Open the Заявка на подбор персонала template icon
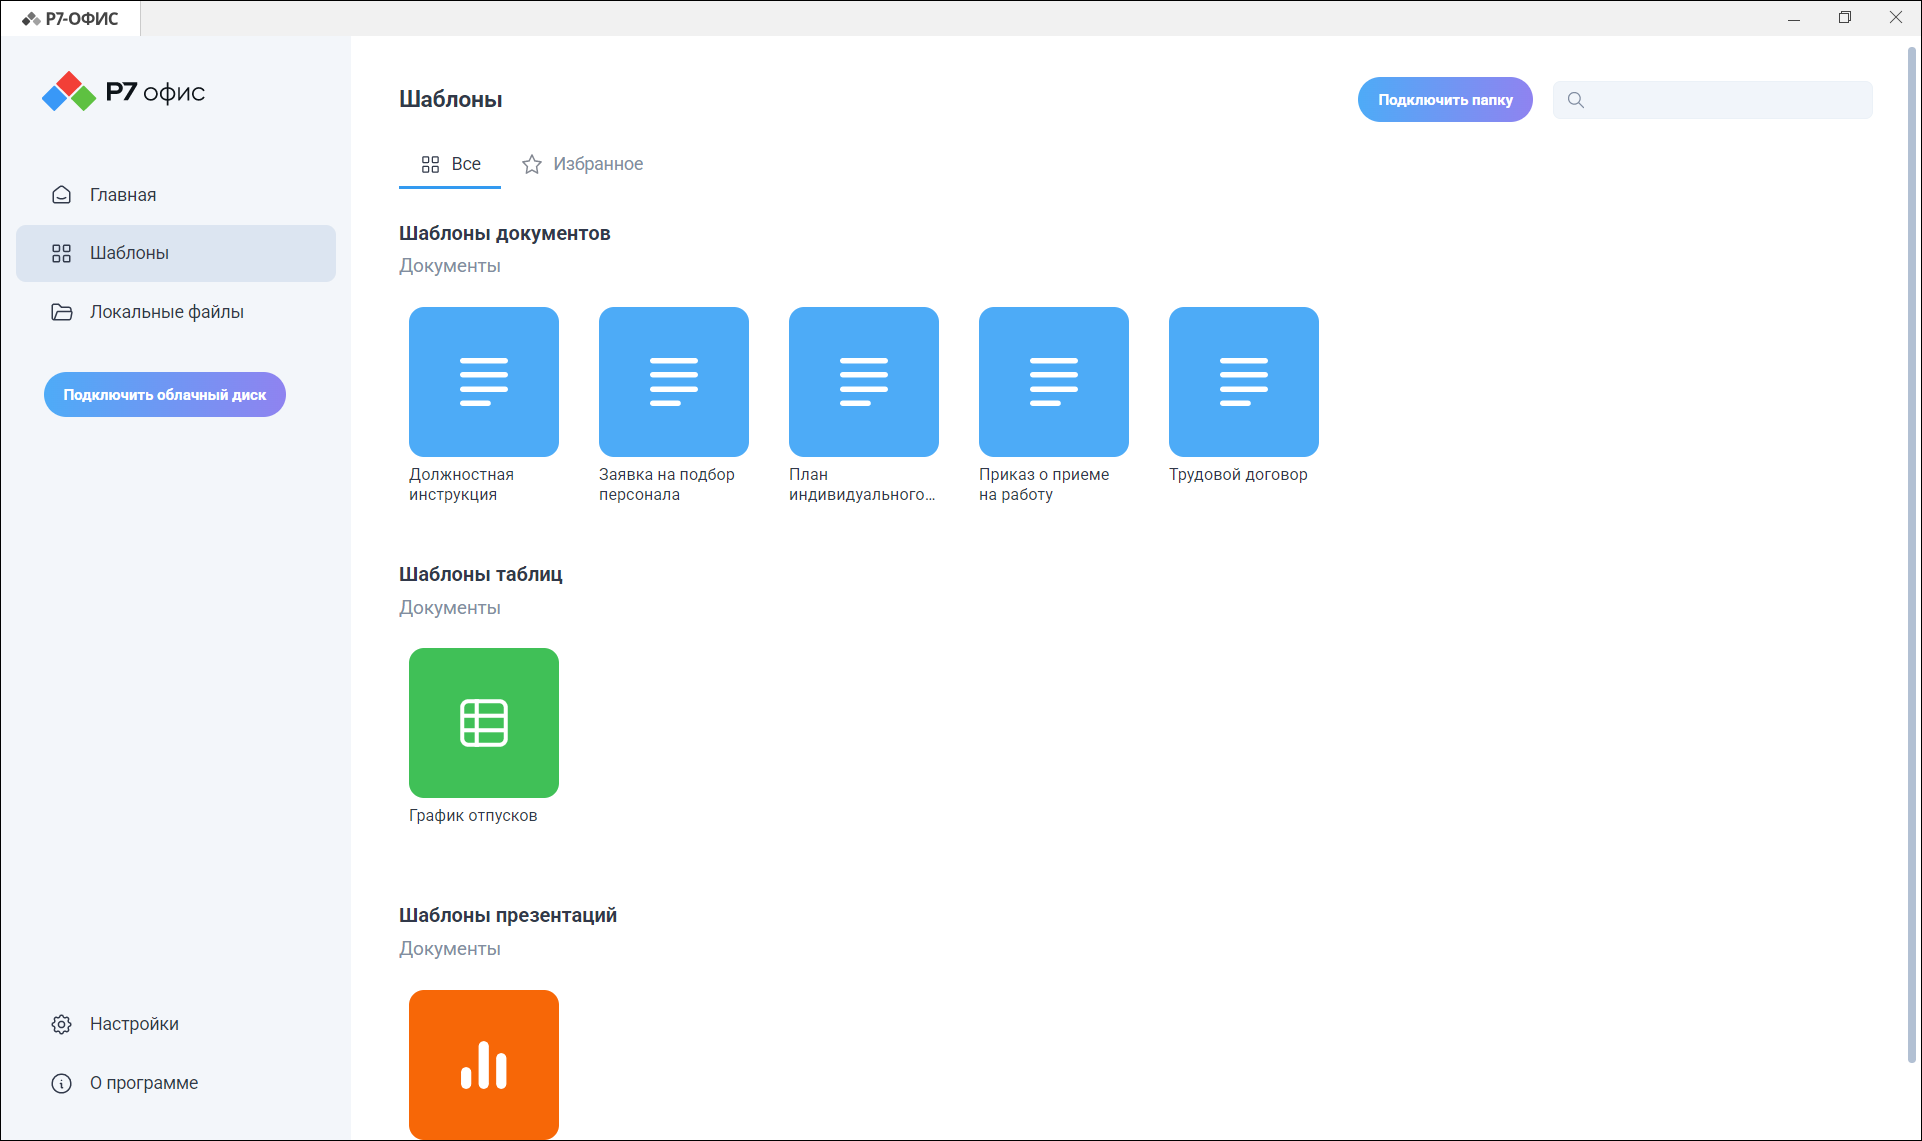The height and width of the screenshot is (1141, 1922). coord(674,382)
